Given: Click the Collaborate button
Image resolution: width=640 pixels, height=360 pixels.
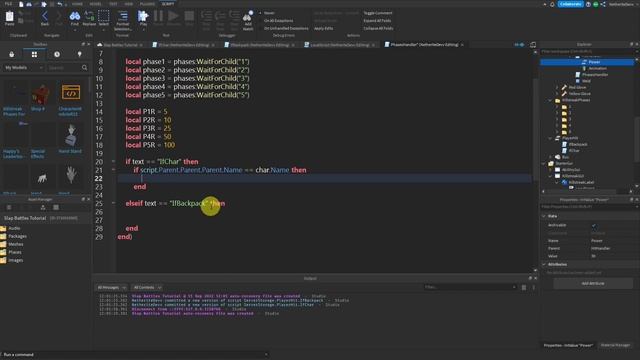Looking at the screenshot, I should 570,4.
